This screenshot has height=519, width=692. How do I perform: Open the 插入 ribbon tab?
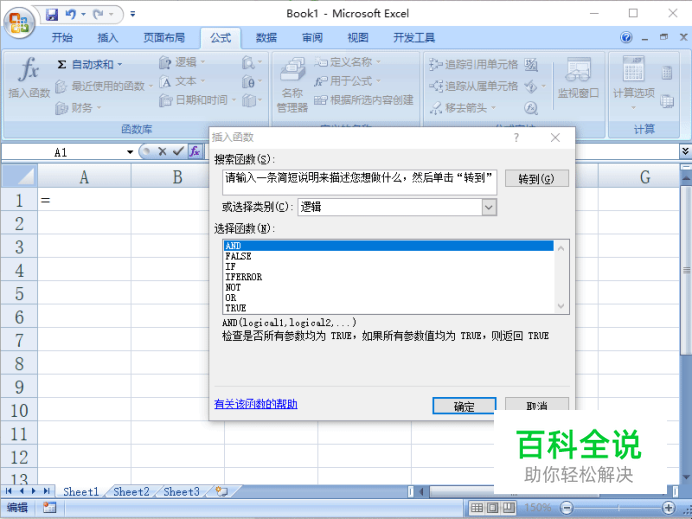click(x=108, y=38)
